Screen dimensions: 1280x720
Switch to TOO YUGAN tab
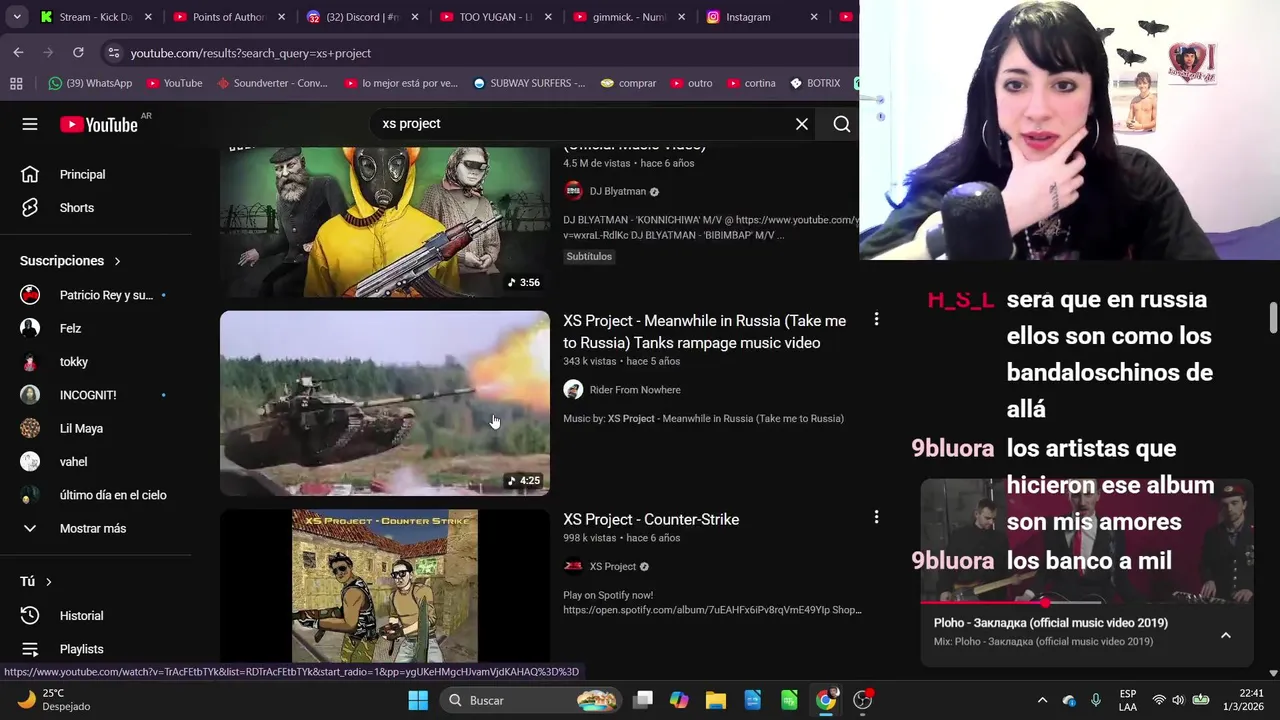[x=495, y=17]
